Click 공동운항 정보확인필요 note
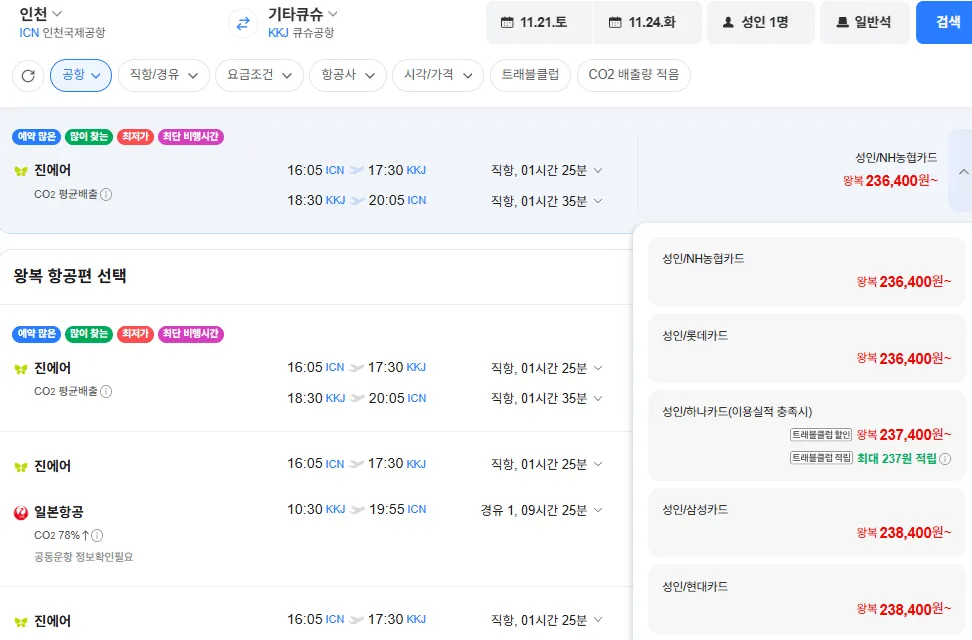 tap(84, 557)
